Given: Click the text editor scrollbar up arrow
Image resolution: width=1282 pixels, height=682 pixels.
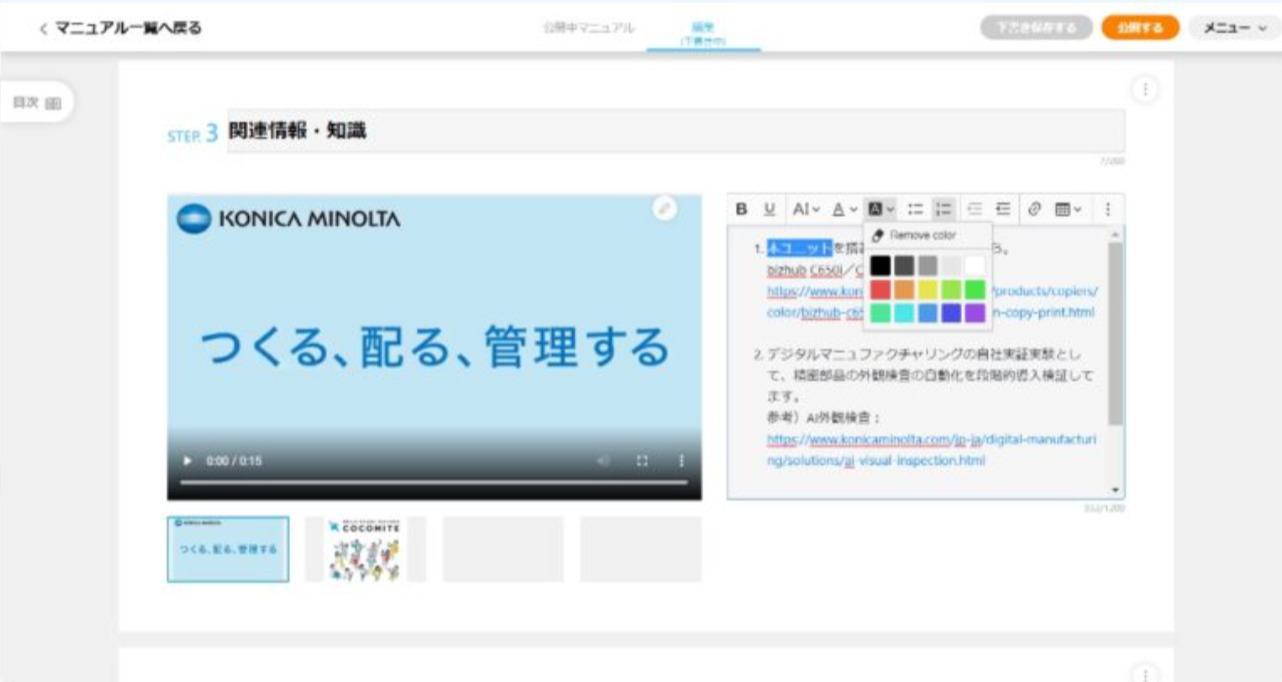Looking at the screenshot, I should click(x=1116, y=233).
